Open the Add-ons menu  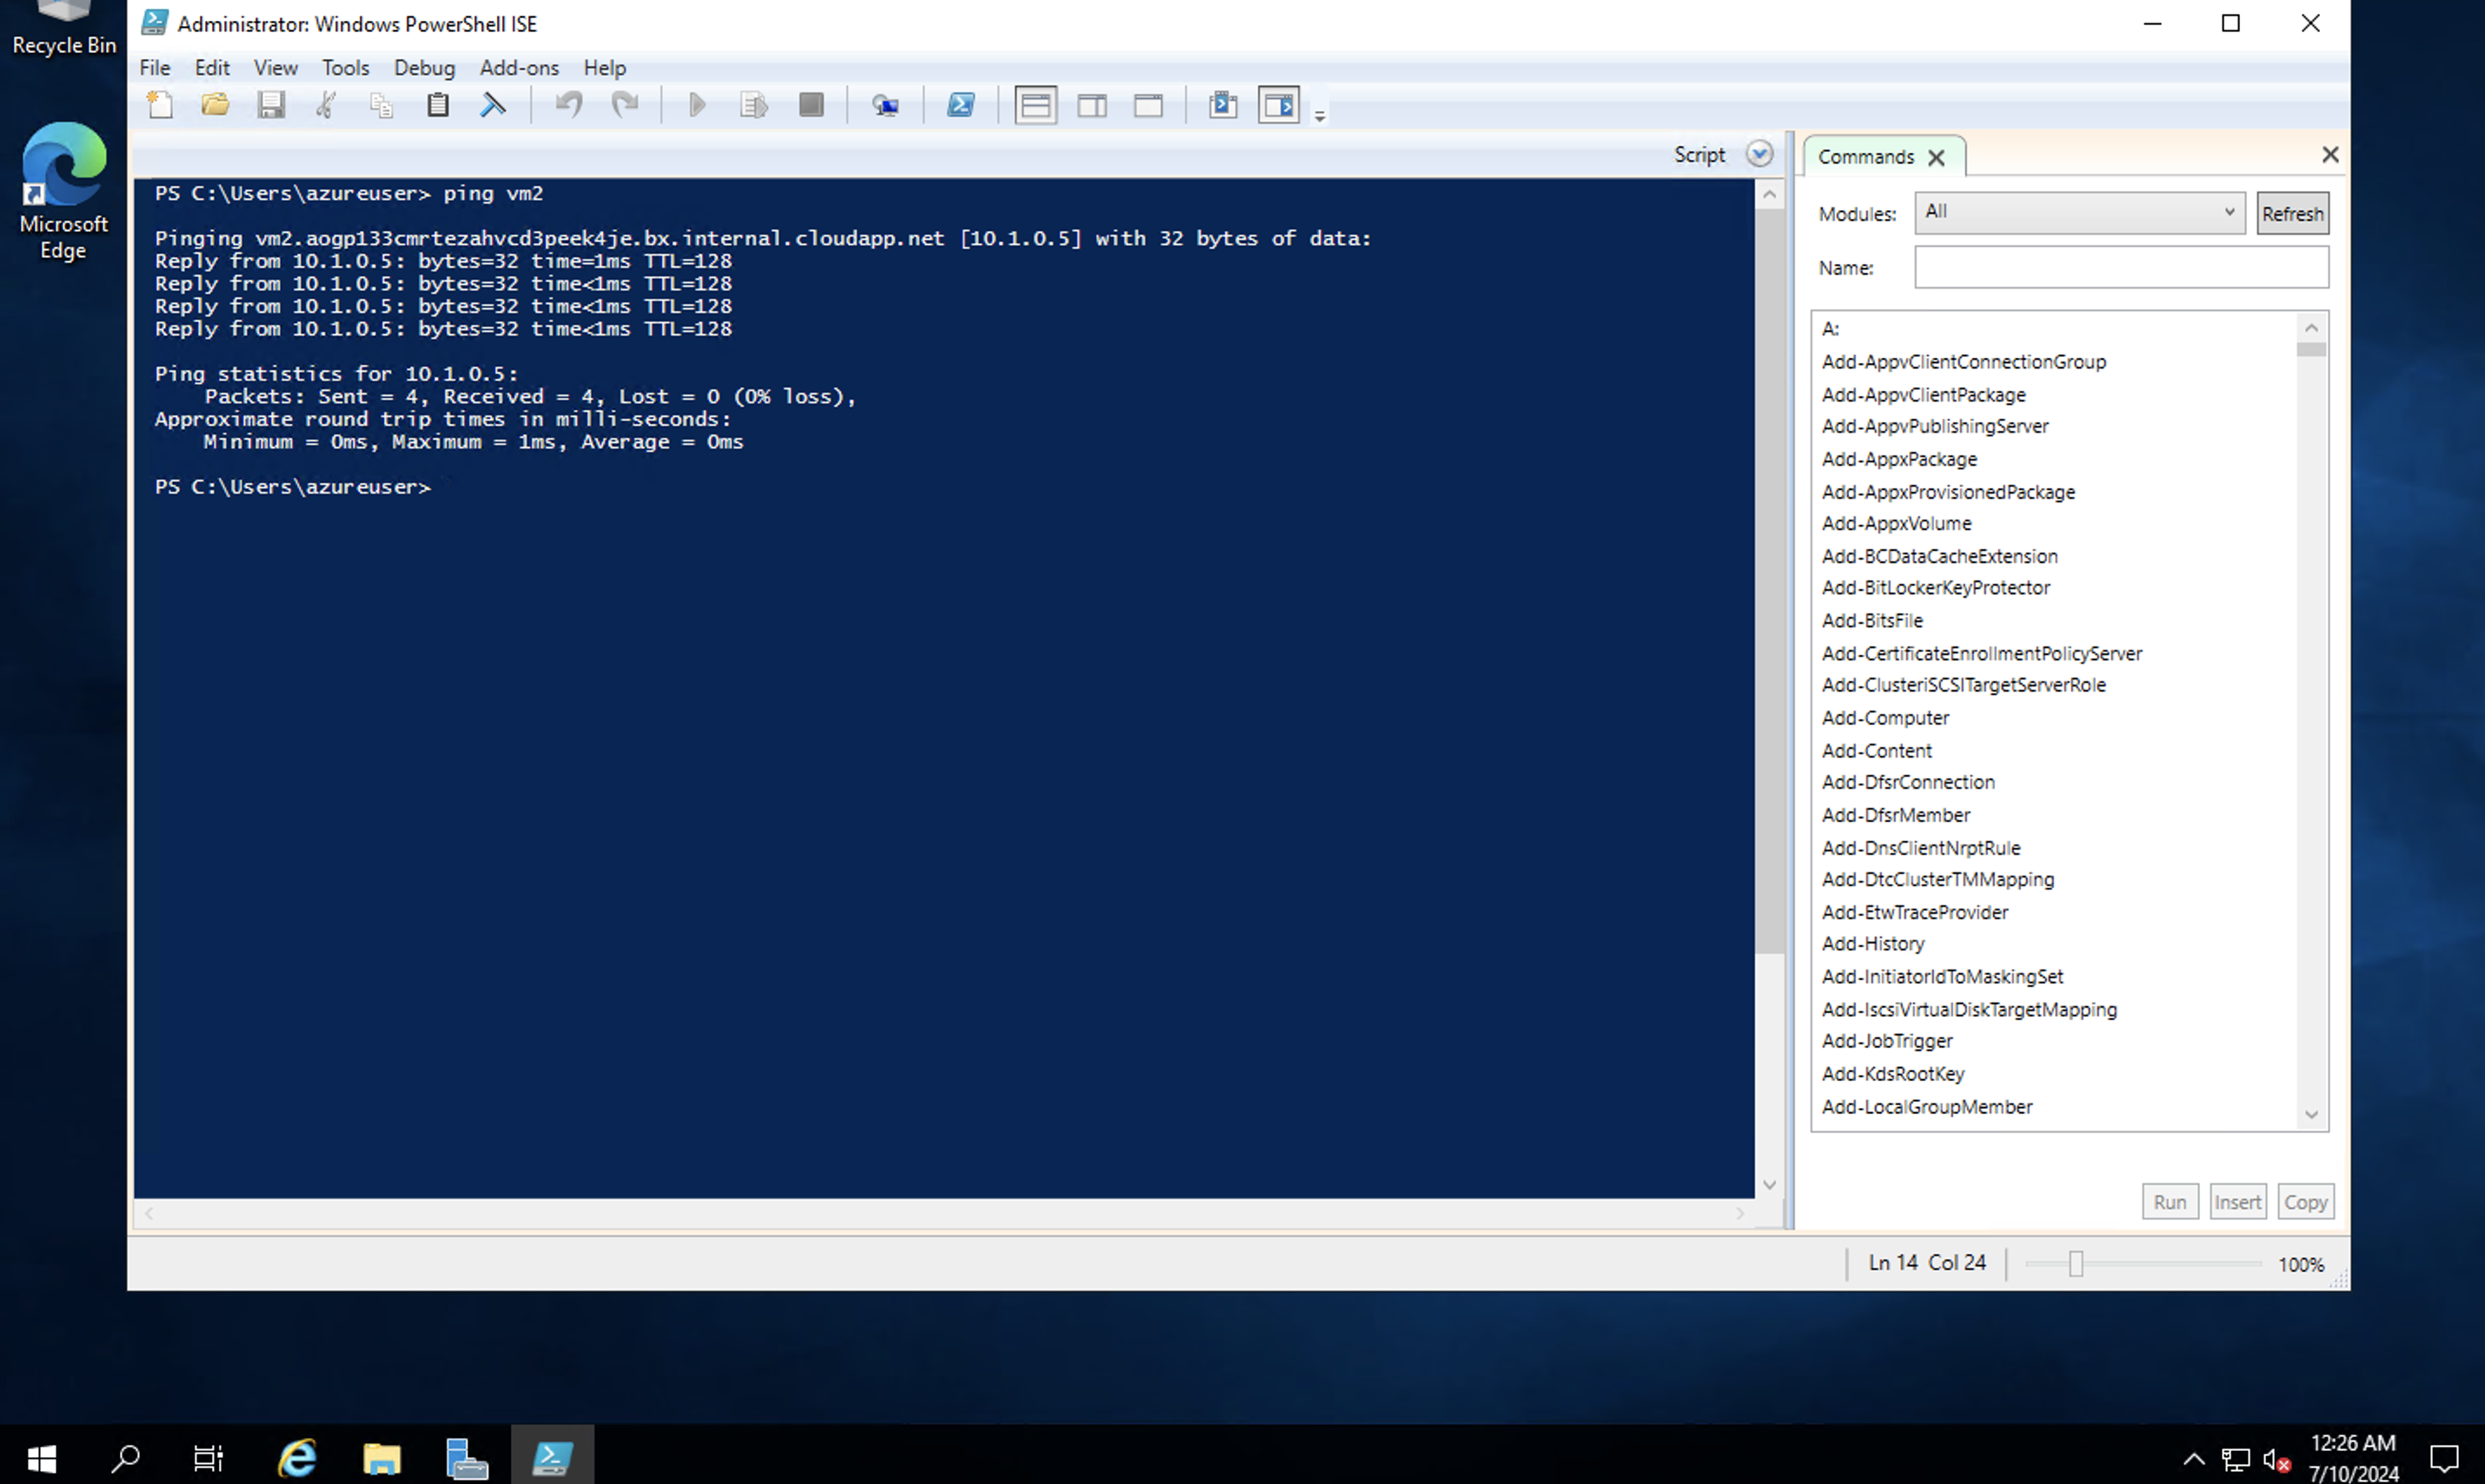pyautogui.click(x=519, y=67)
